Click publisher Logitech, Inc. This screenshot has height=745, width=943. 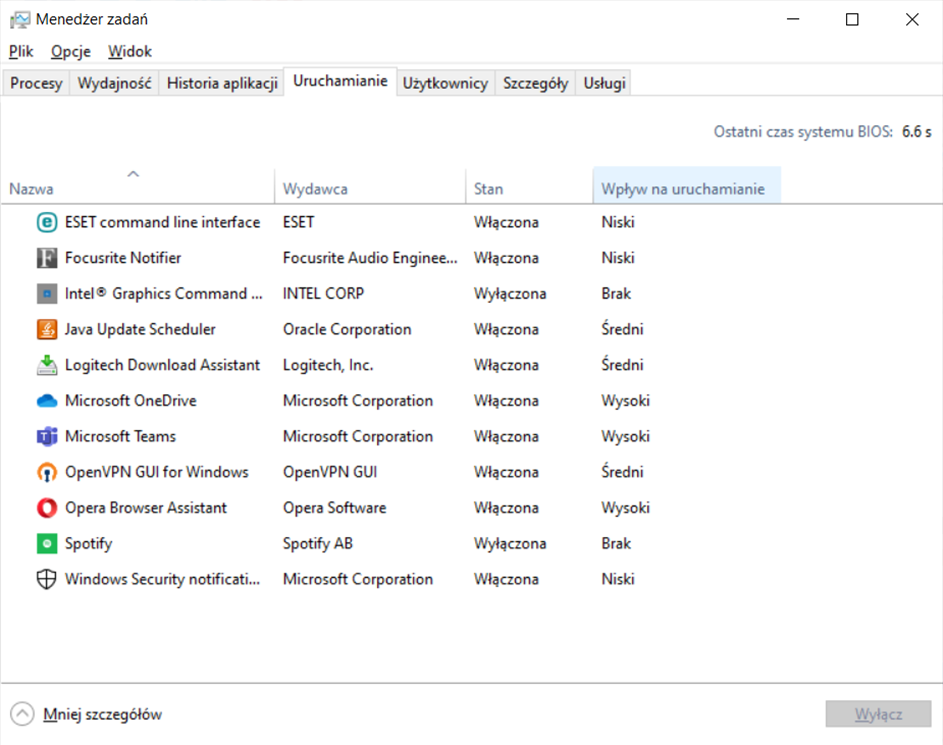point(328,365)
